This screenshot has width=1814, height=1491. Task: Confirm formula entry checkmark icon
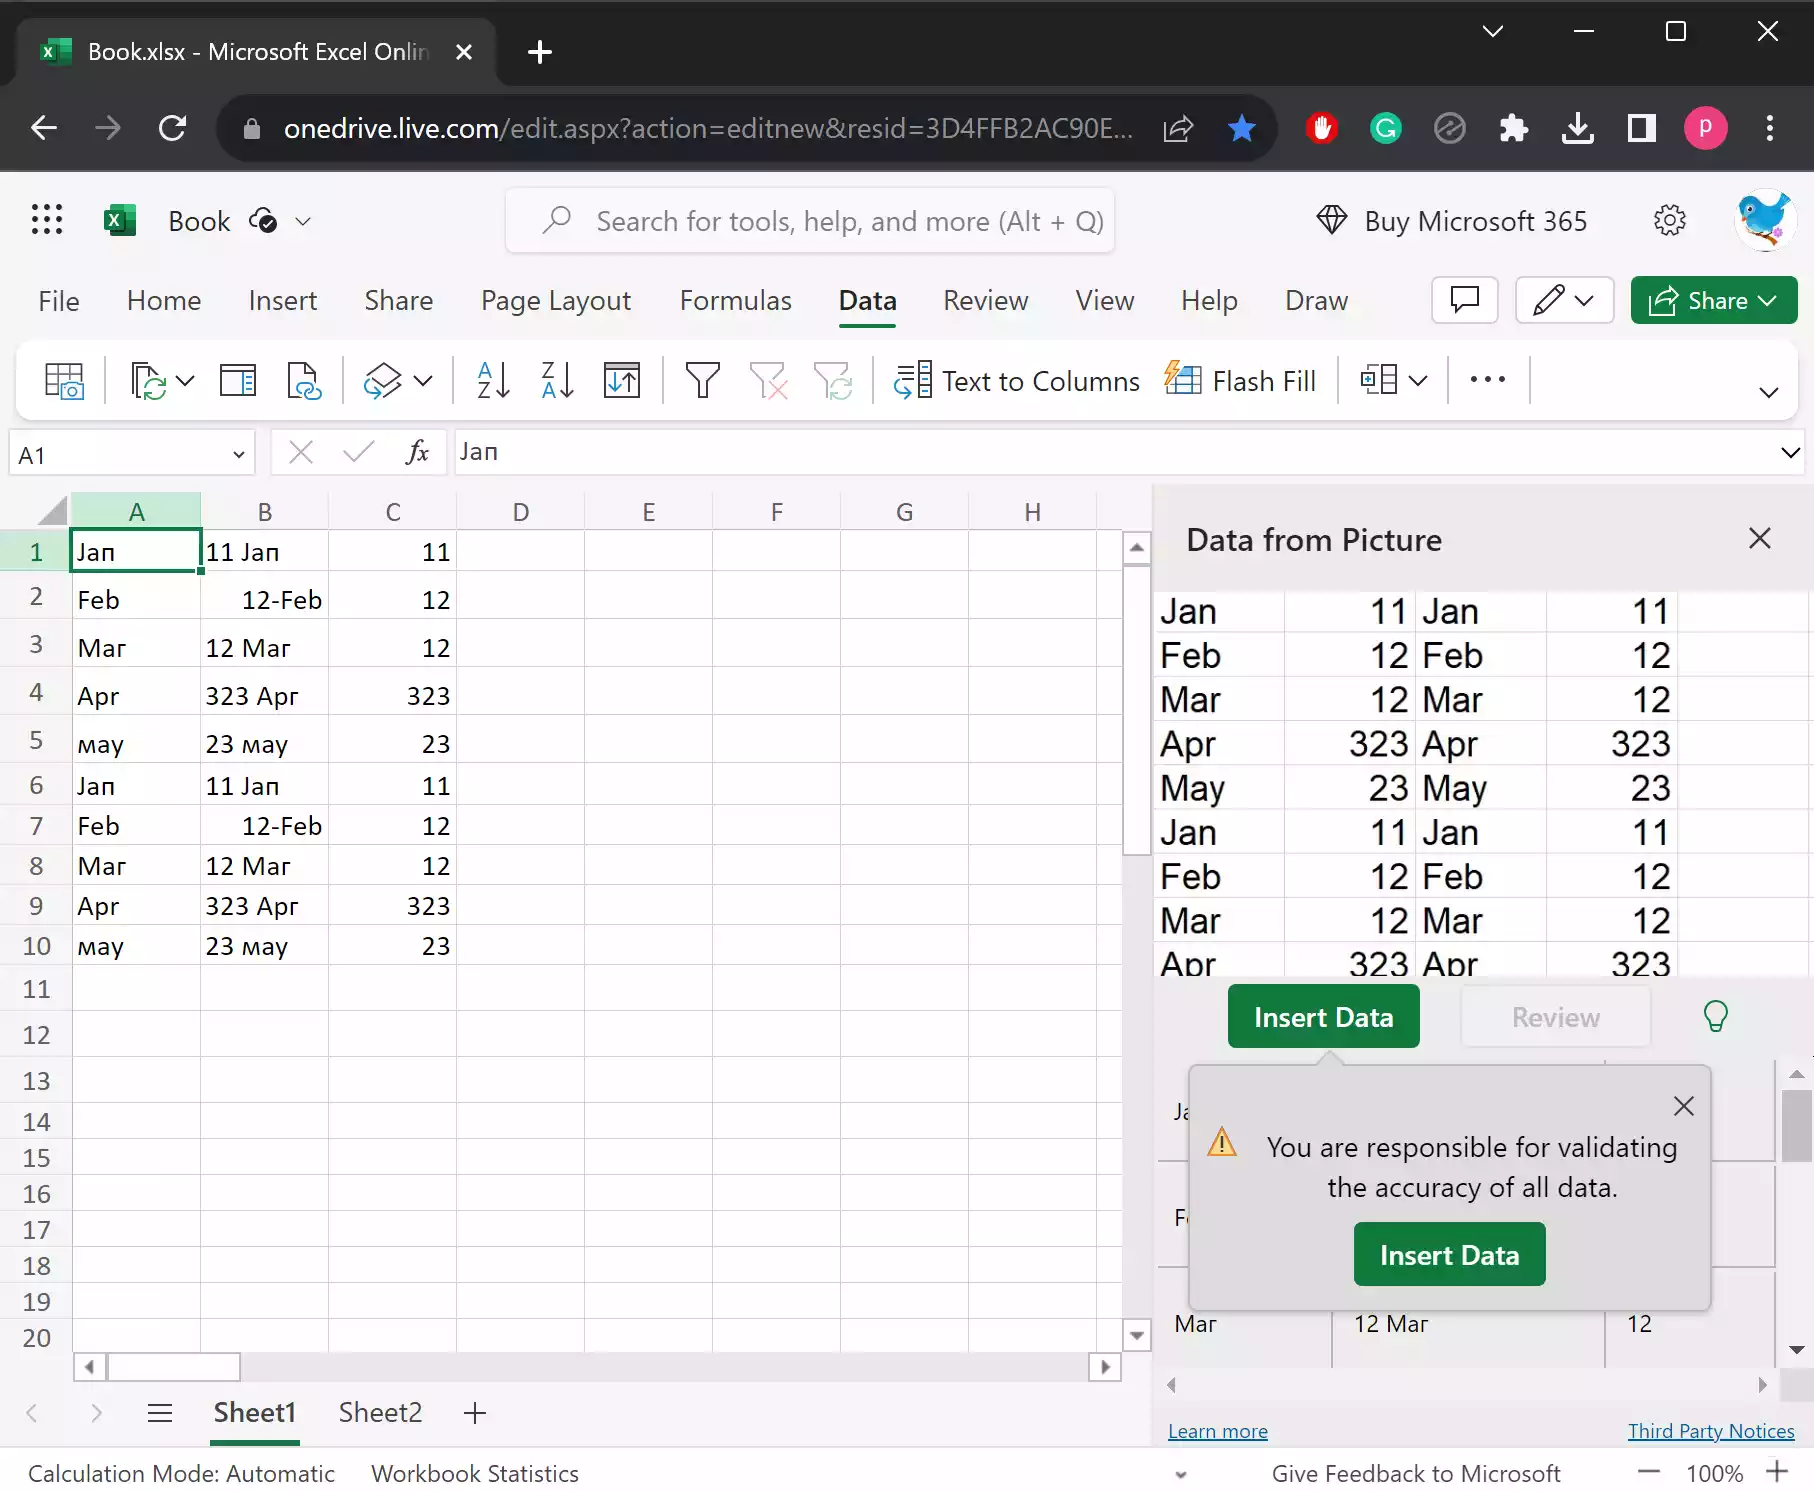pos(358,453)
